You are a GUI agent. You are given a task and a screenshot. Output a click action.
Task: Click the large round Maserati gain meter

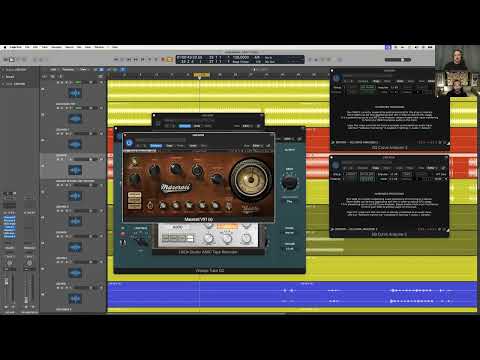pos(251,180)
